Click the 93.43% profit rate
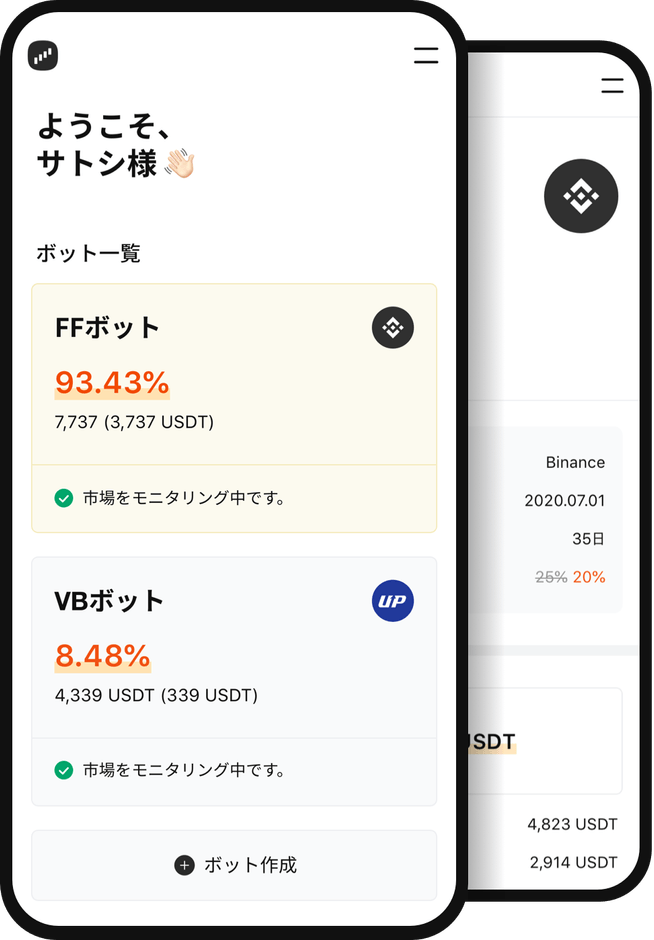Viewport: 654px width, 940px height. pos(112,383)
